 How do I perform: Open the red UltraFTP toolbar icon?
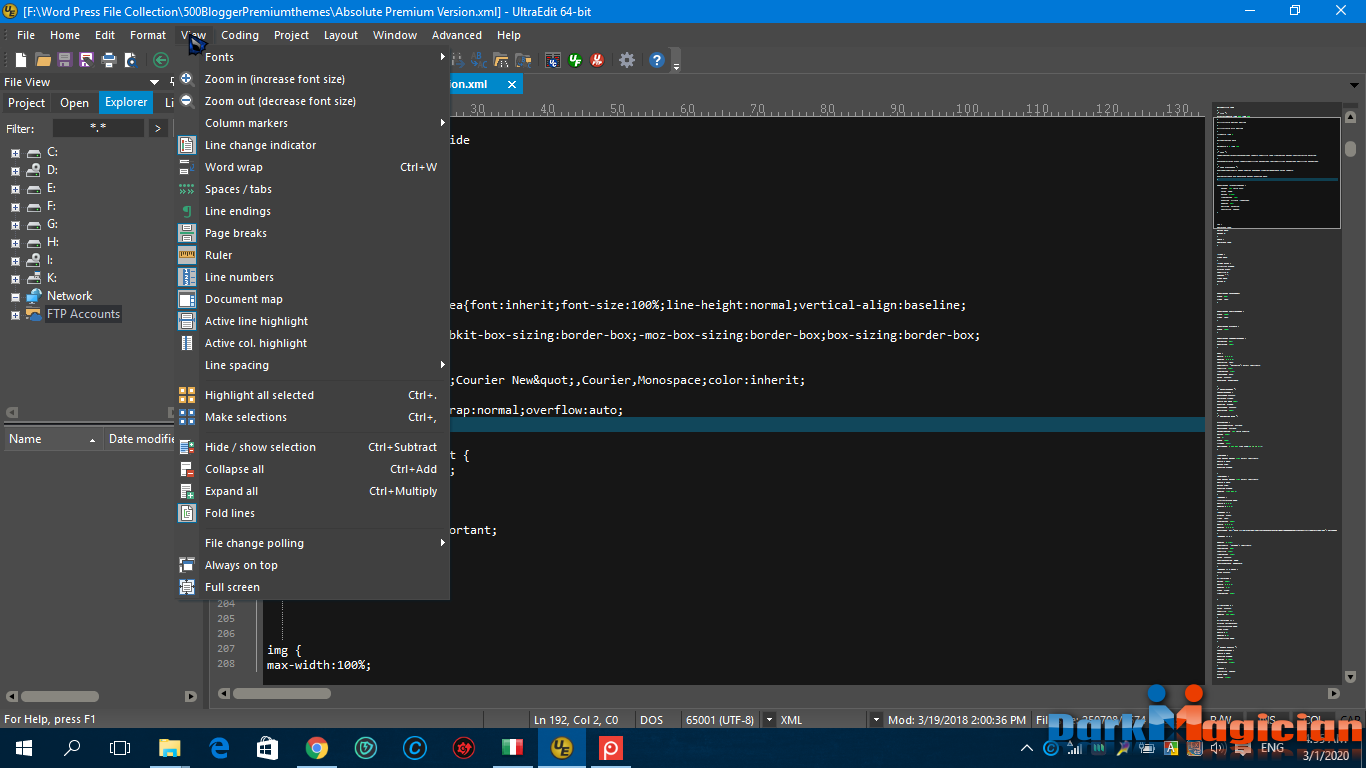pos(597,60)
